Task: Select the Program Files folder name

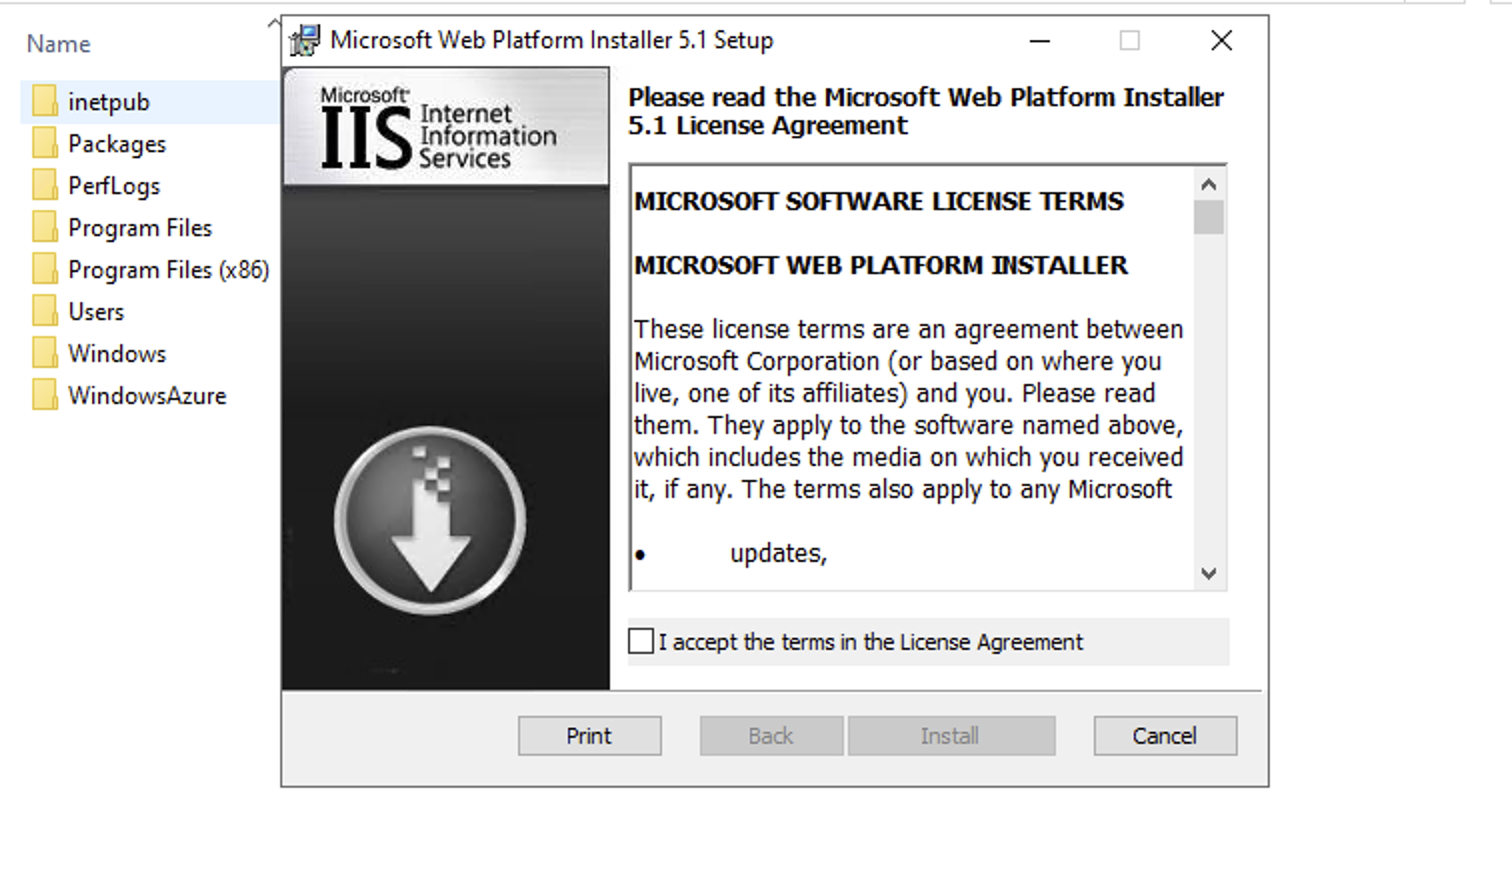Action: tap(140, 228)
